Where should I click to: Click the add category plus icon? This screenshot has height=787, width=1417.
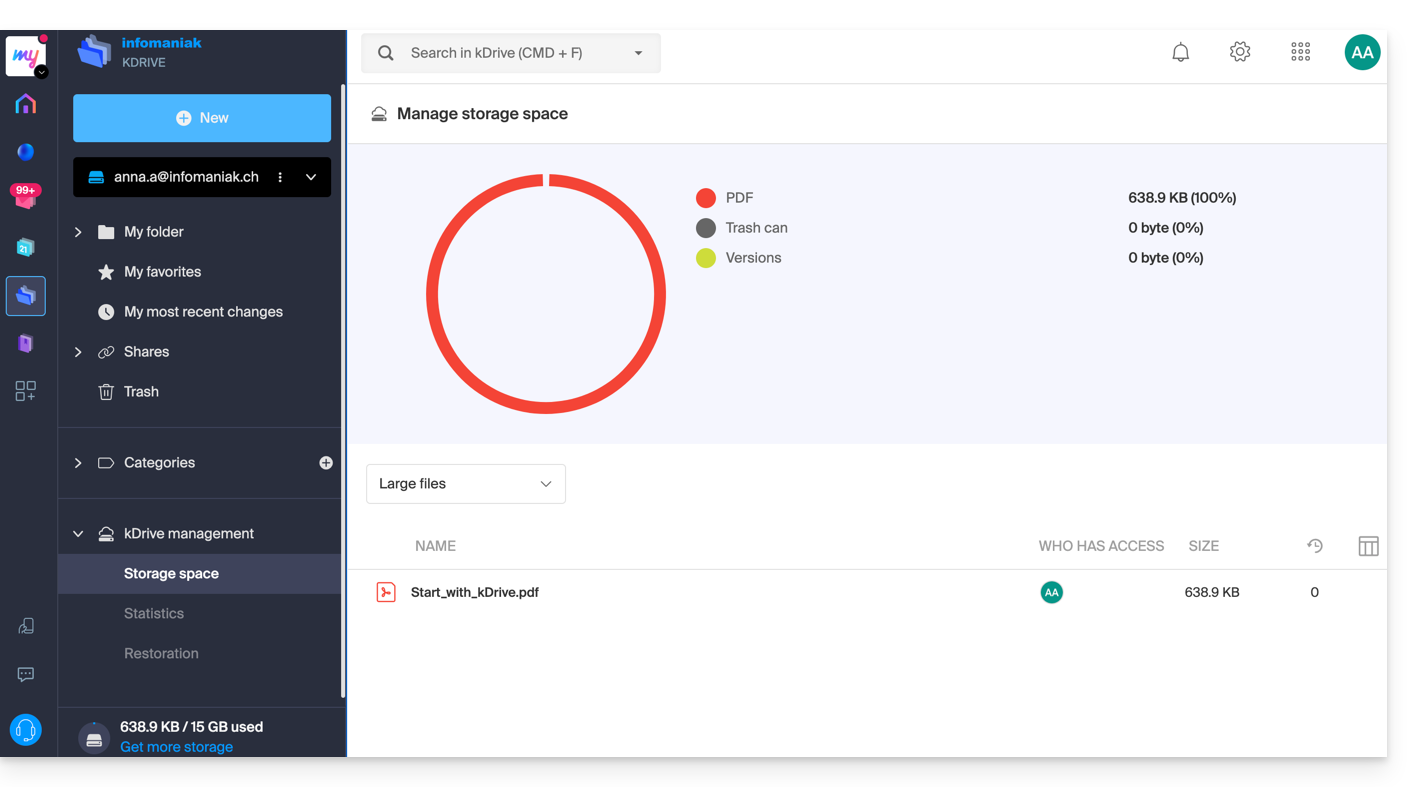326,463
